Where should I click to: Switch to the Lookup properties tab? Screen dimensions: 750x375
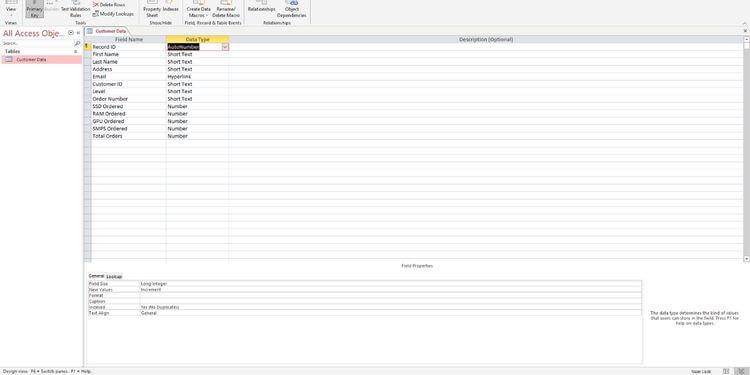tap(114, 276)
